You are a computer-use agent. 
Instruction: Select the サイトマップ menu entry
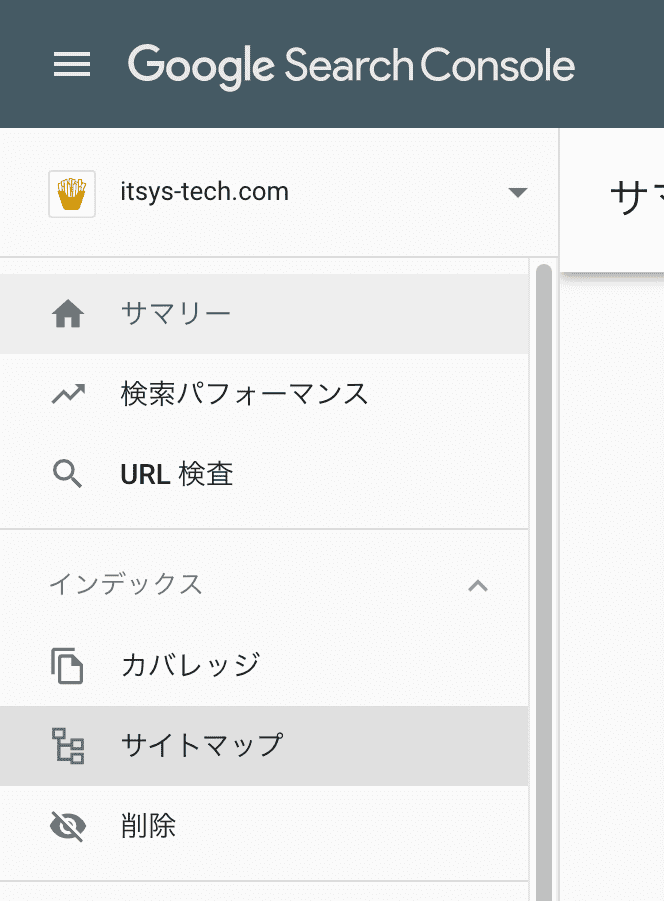coord(264,745)
